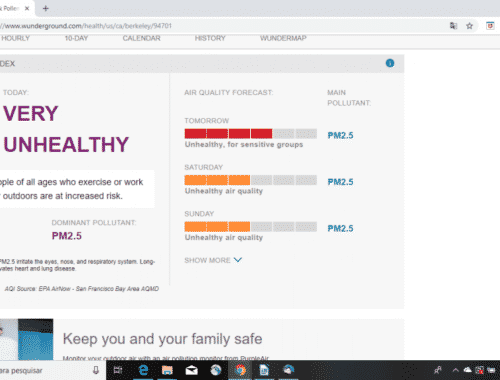Image resolution: width=500 pixels, height=380 pixels.
Task: Click 'Keep you and your family safe' heading
Action: (x=162, y=339)
